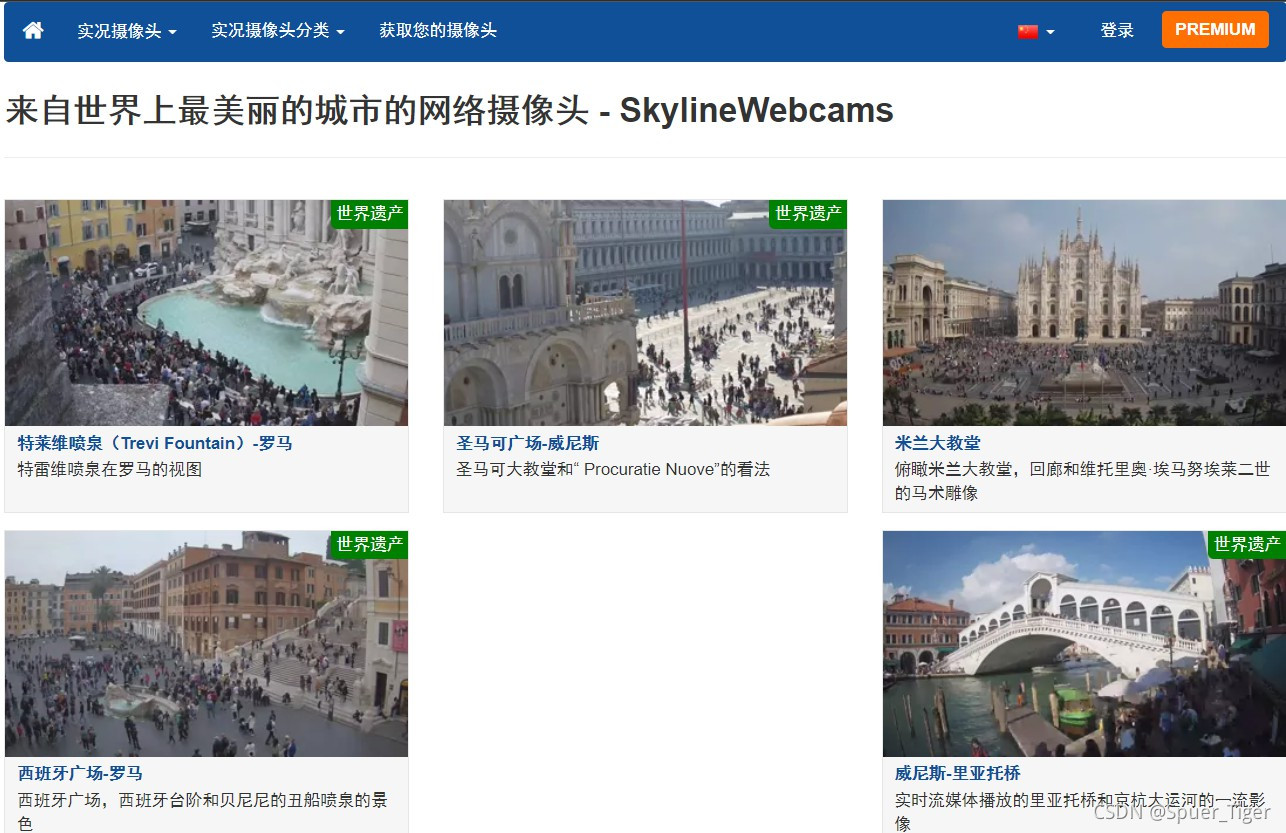Click the home icon in the navbar

pos(33,31)
